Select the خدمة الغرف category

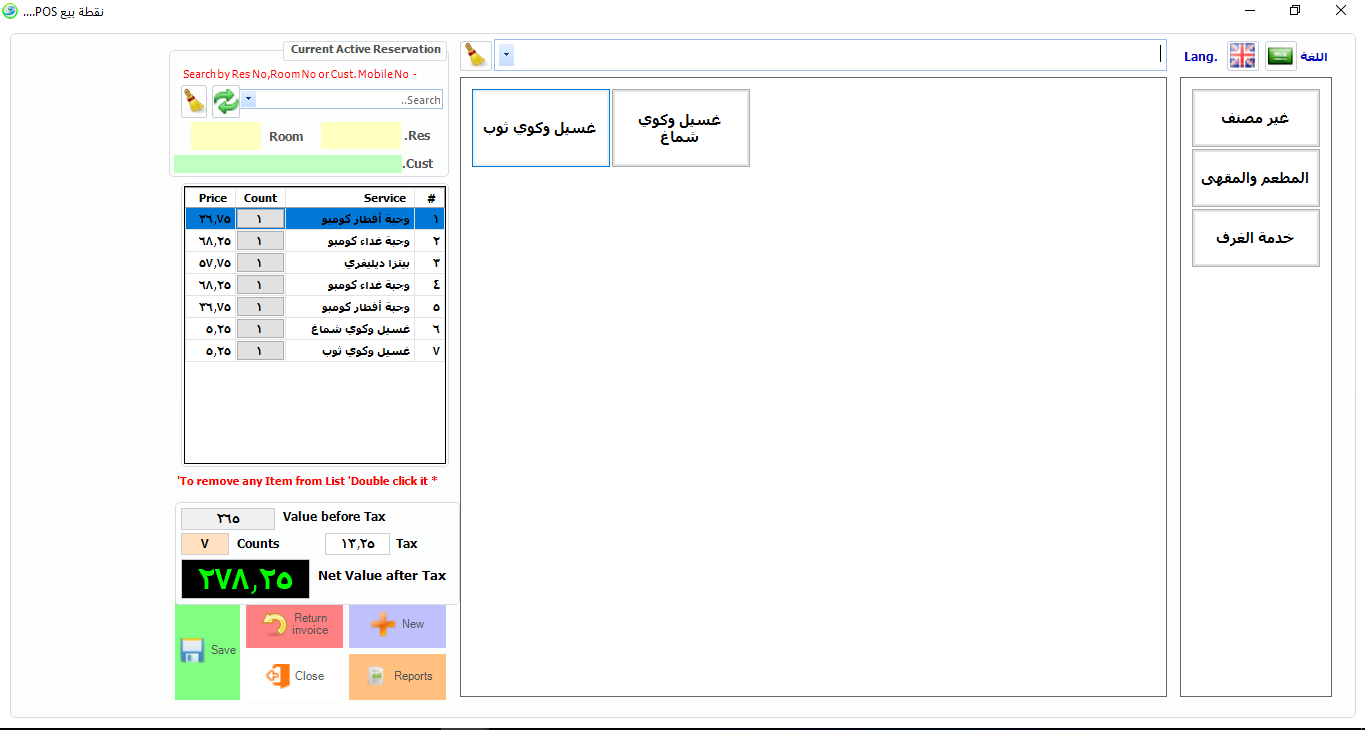click(1255, 238)
